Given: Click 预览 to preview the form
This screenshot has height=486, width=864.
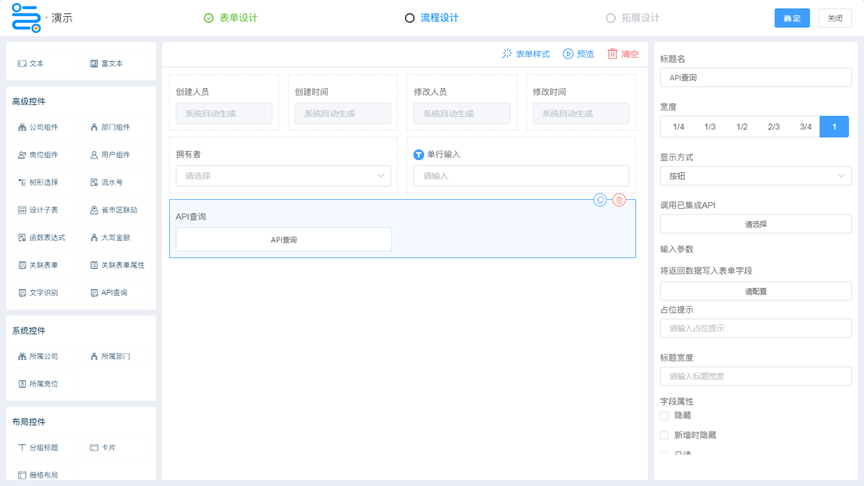Looking at the screenshot, I should [x=578, y=54].
